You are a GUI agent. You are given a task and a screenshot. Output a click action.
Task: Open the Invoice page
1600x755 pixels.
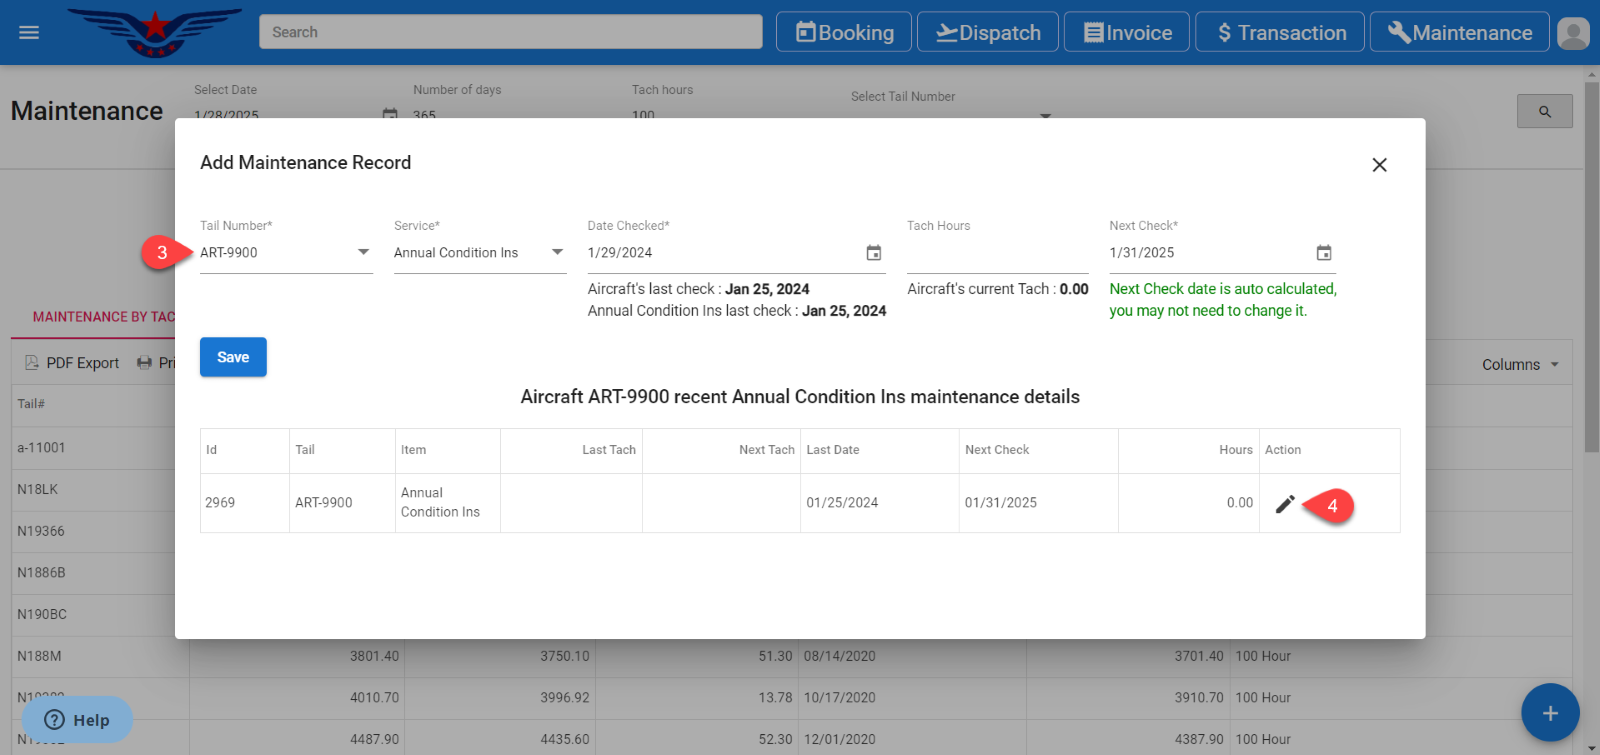coord(1126,32)
